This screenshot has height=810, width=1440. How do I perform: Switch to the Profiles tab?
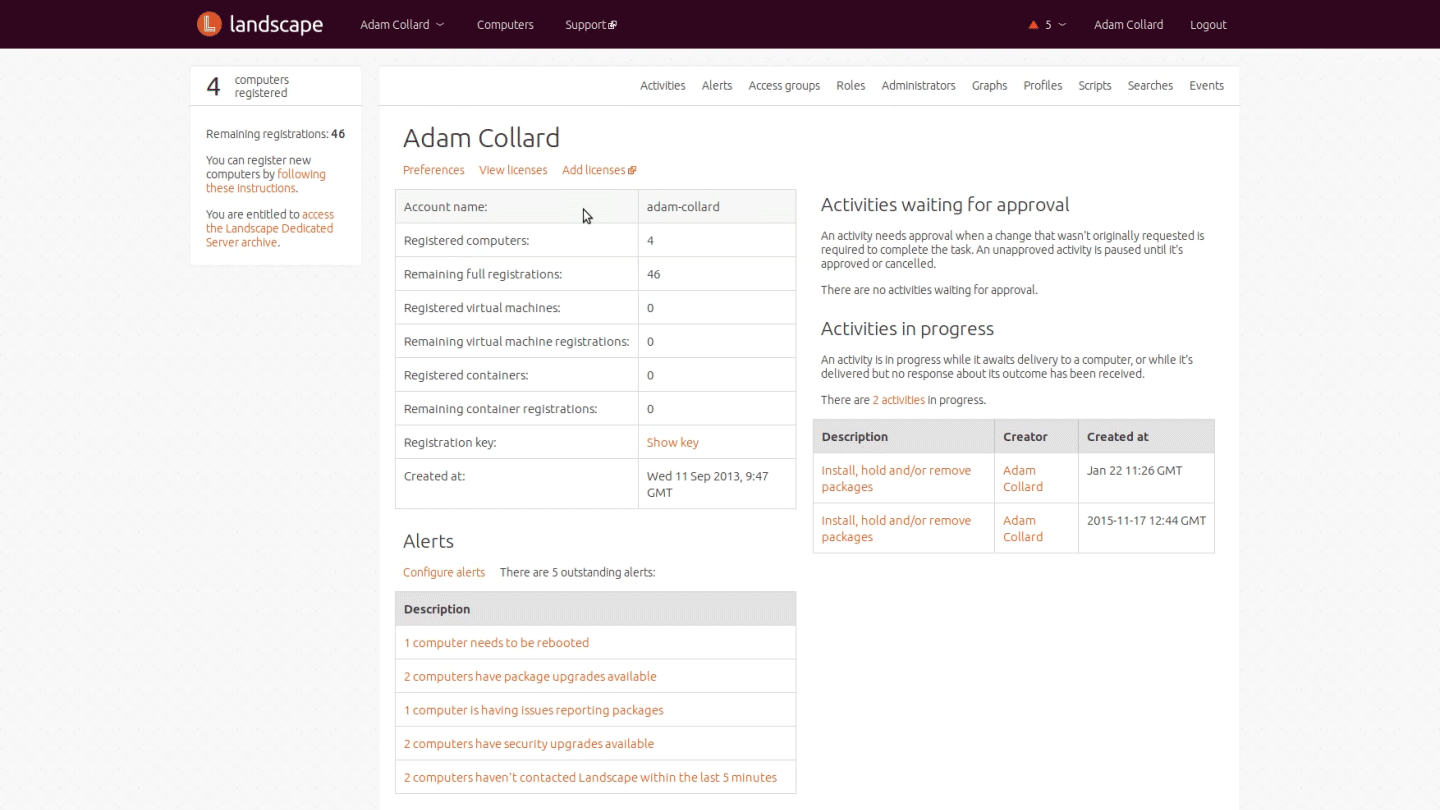click(1043, 86)
